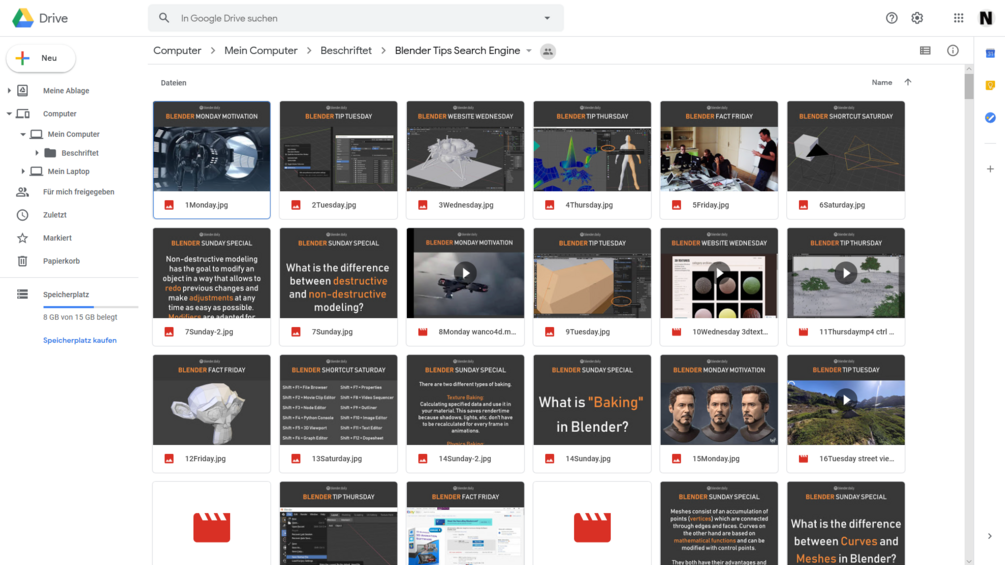Screen dimensions: 1005x565
Task: Open Calendar side panel icon
Action: coord(990,54)
